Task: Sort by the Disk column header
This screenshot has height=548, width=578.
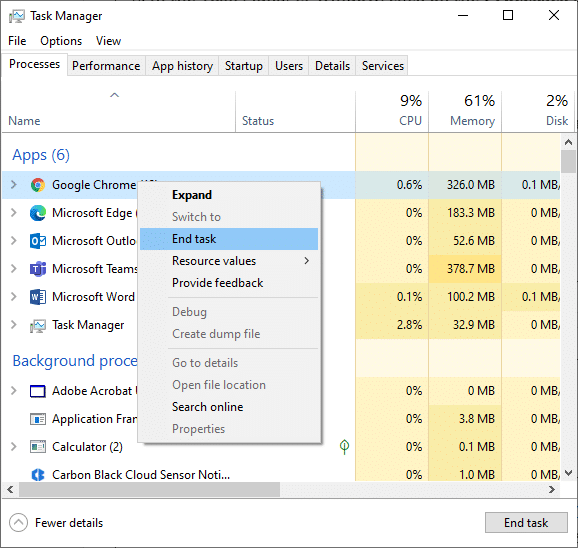Action: [537, 111]
